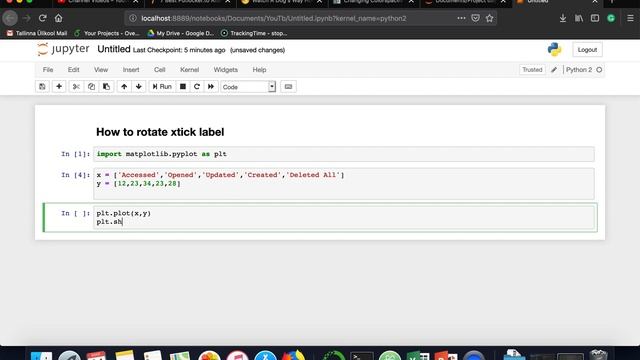Open the Kernel menu
The image size is (640, 360).
189,70
